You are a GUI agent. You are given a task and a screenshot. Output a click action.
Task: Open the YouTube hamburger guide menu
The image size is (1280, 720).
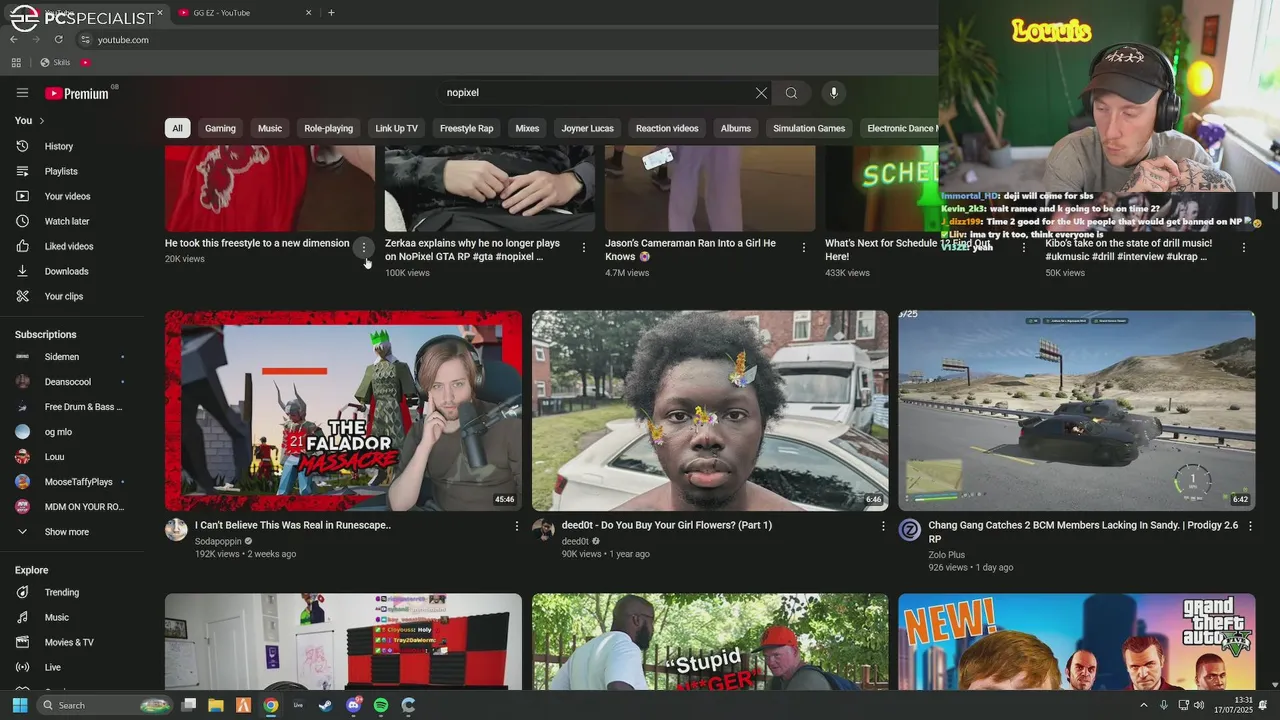(x=22, y=93)
